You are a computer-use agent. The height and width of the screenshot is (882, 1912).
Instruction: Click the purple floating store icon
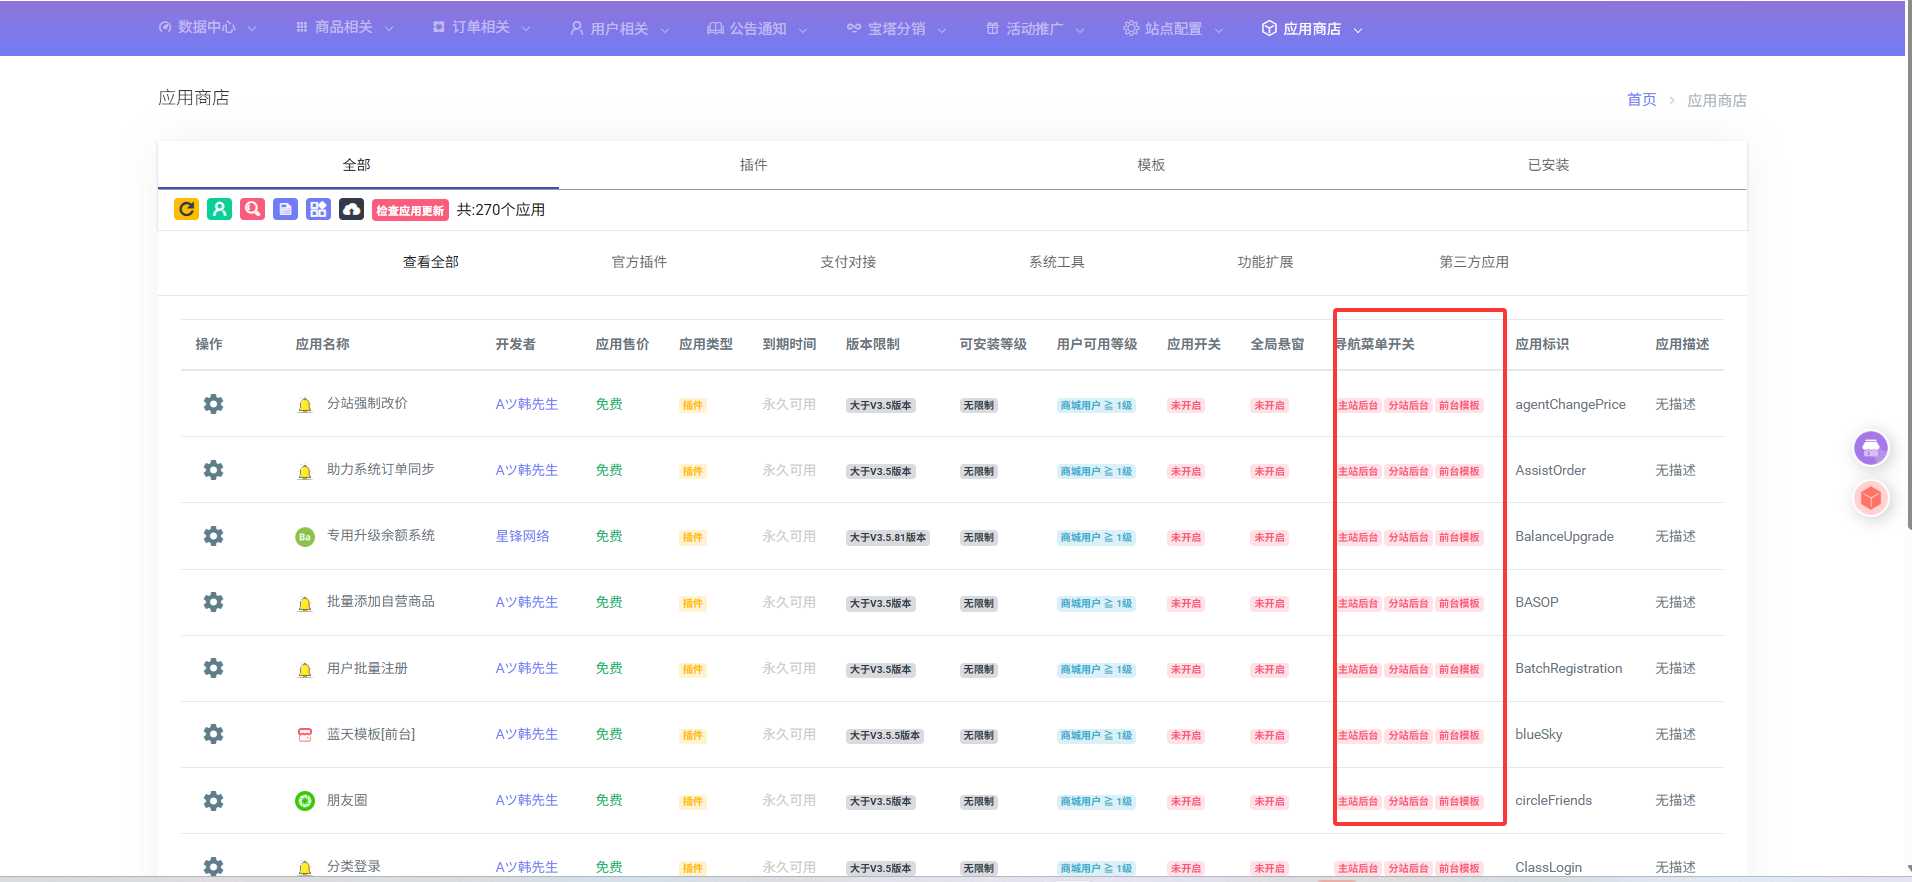click(1870, 448)
